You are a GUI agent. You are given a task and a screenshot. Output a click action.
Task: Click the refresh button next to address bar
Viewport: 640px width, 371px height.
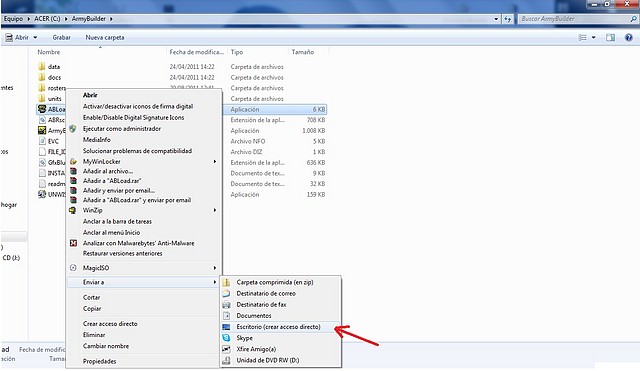click(507, 19)
